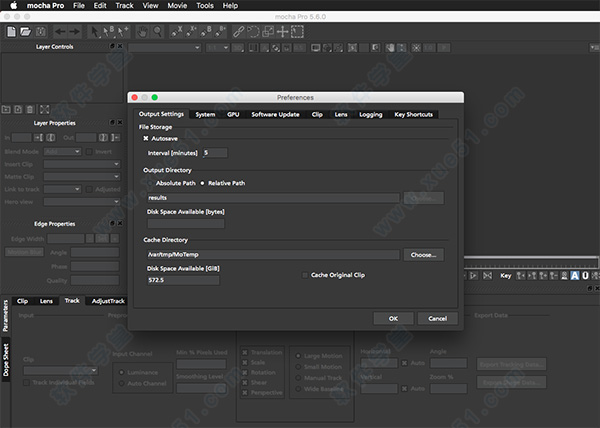The image size is (600, 428).
Task: Select the Absolute Path radio button
Action: 151,183
